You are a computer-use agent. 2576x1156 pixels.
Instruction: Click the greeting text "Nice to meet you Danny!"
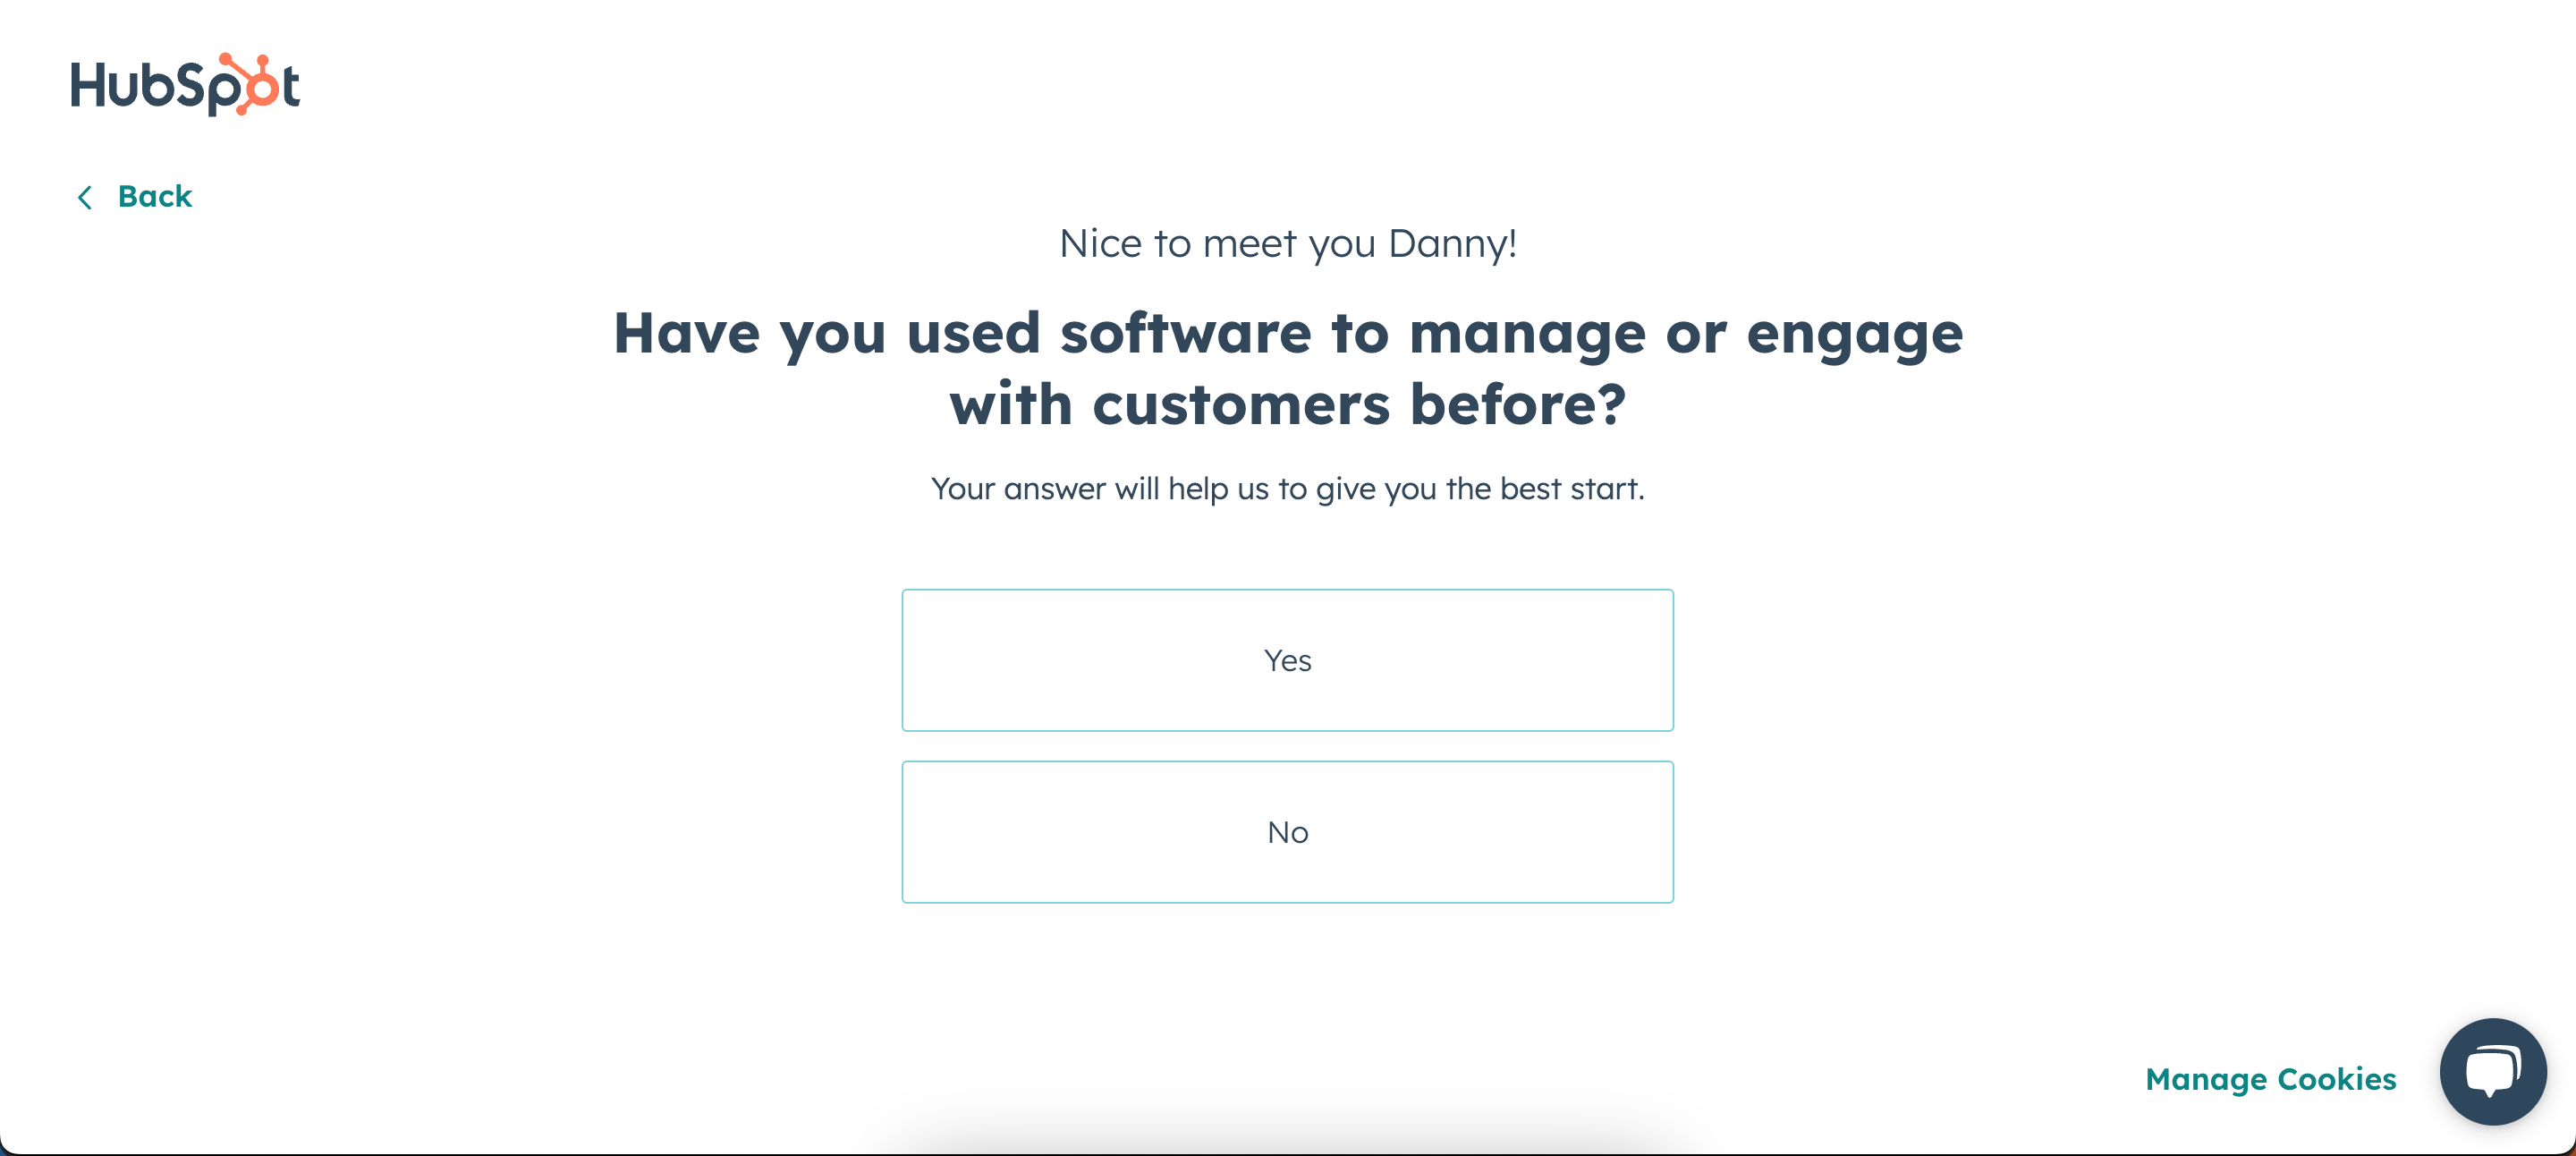click(1287, 244)
